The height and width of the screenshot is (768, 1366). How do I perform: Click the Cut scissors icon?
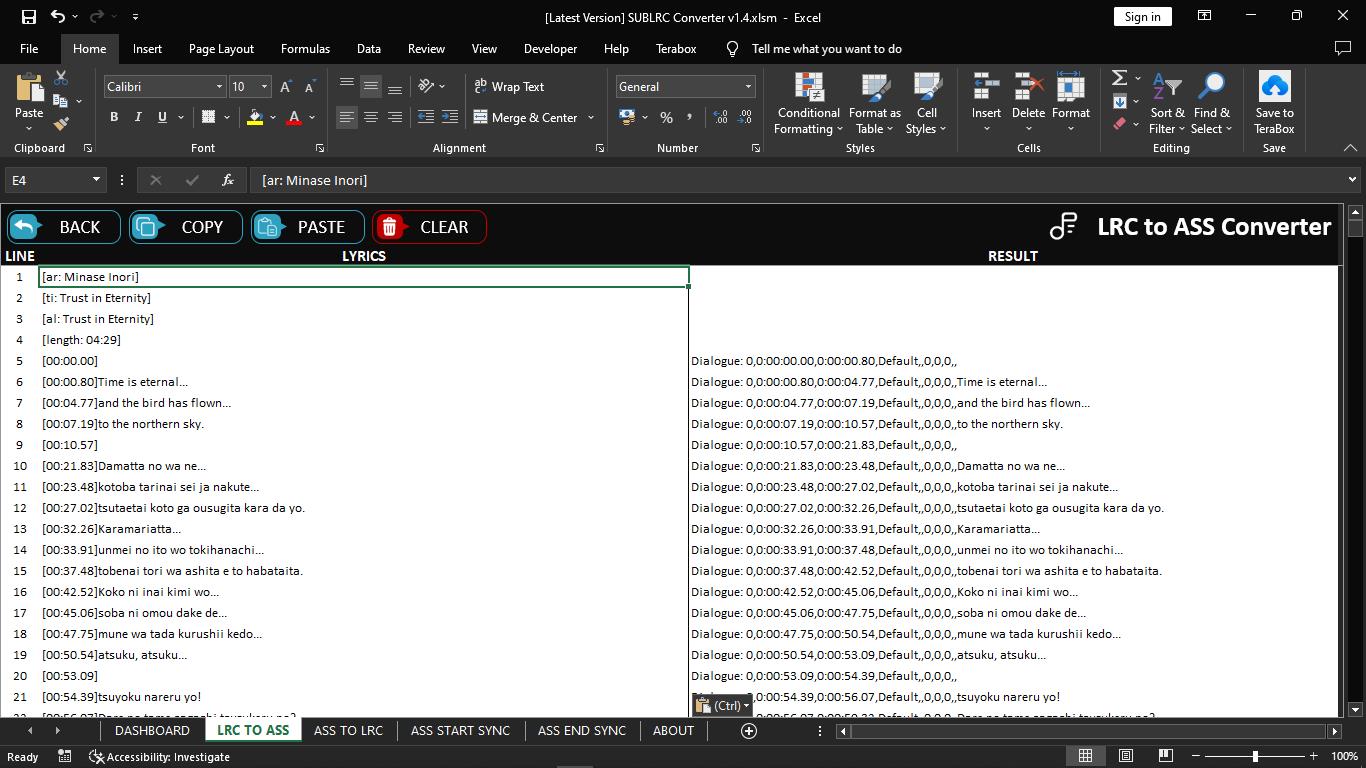[61, 78]
